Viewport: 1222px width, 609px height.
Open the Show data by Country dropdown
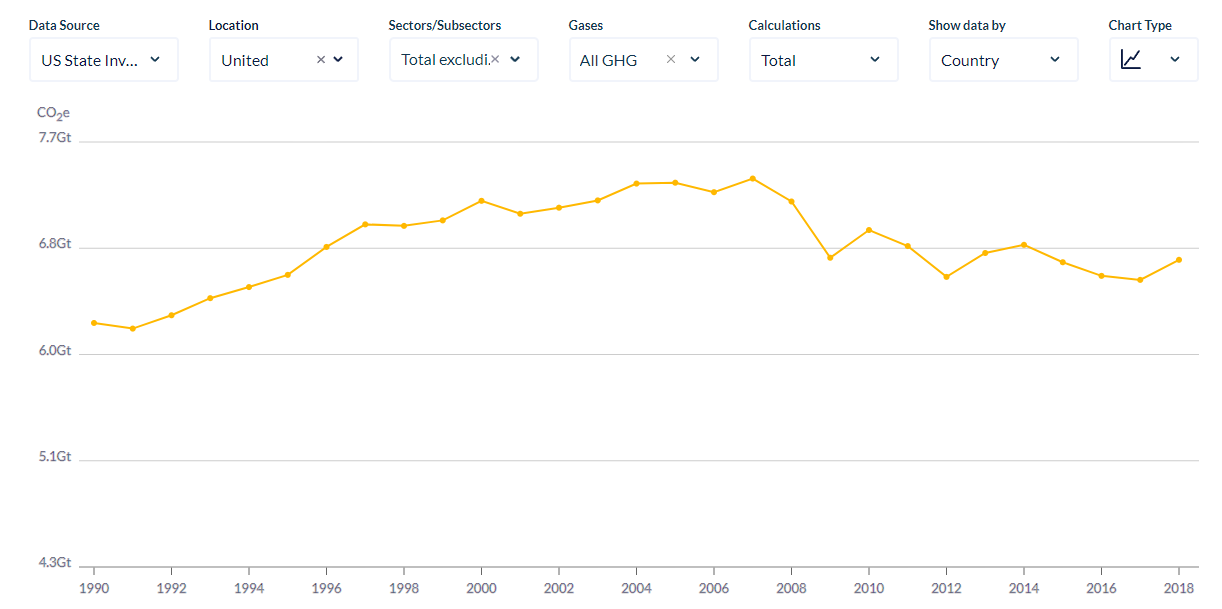[x=1004, y=60]
